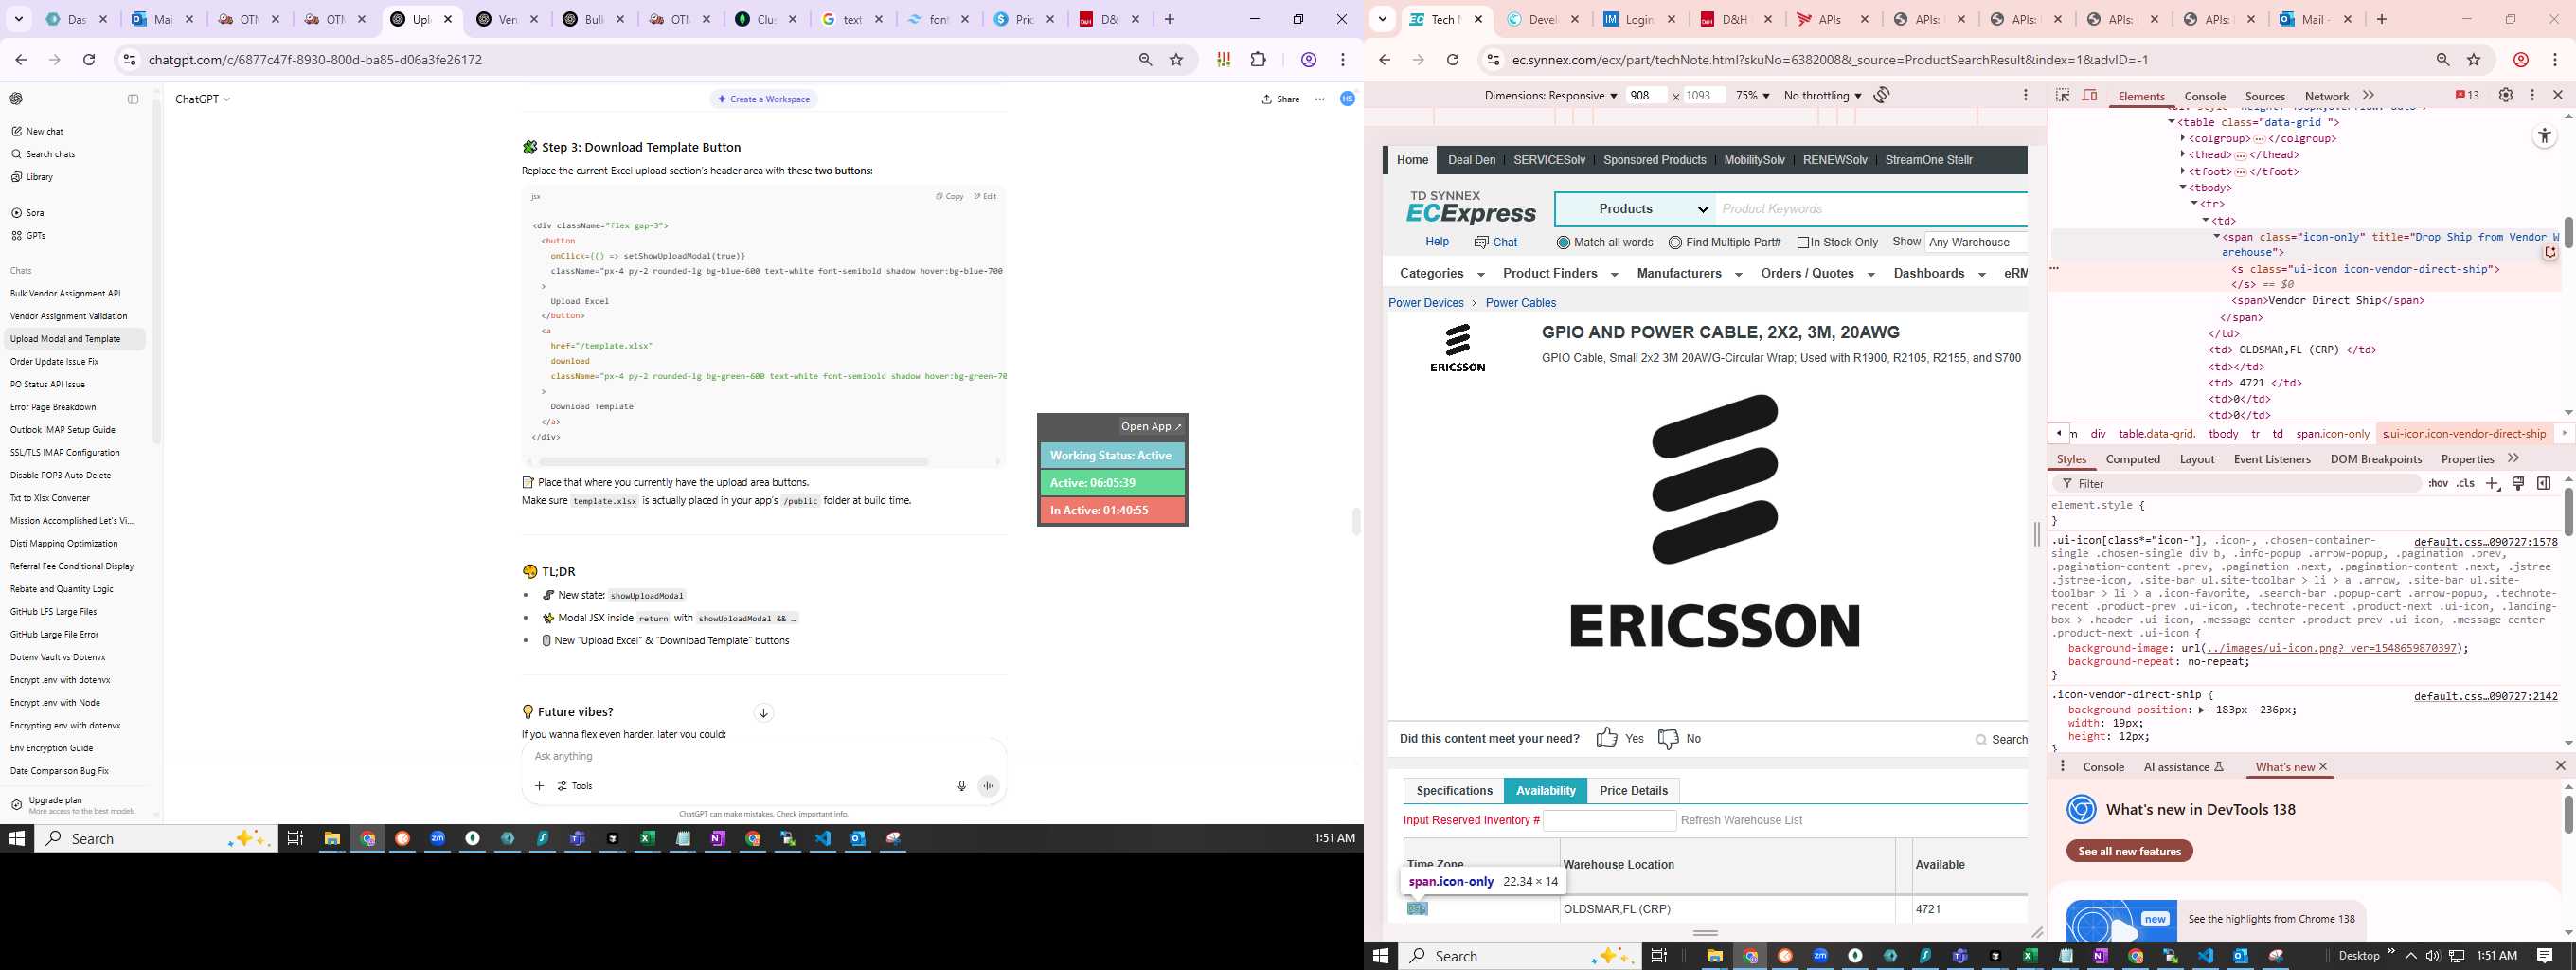Open the Any Warehouse dropdown
The height and width of the screenshot is (970, 2576).
(1976, 242)
